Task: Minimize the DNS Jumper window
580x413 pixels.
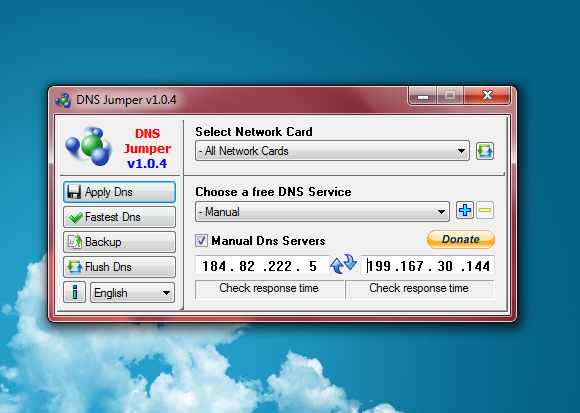Action: coord(423,96)
